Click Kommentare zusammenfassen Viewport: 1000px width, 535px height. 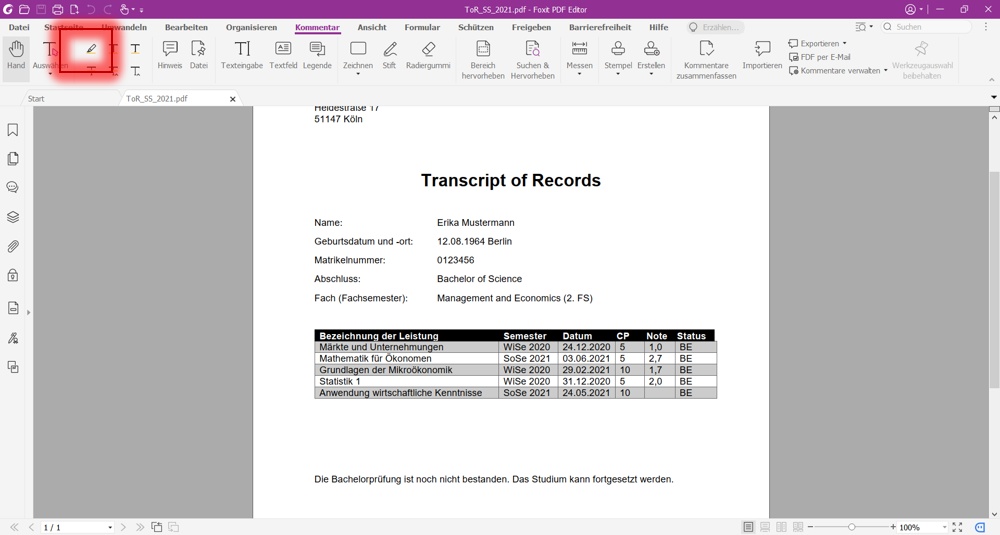(x=706, y=60)
